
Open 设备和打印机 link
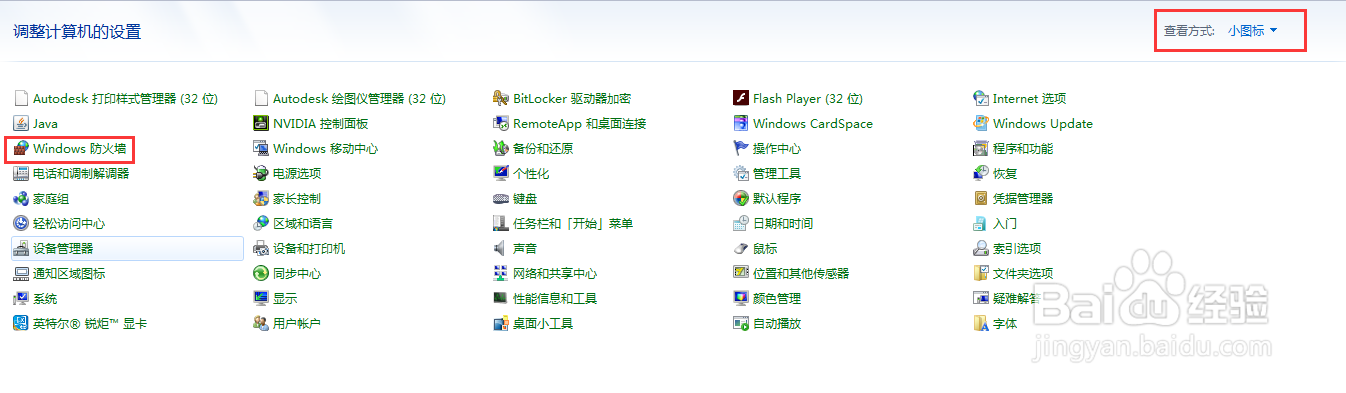tap(309, 249)
